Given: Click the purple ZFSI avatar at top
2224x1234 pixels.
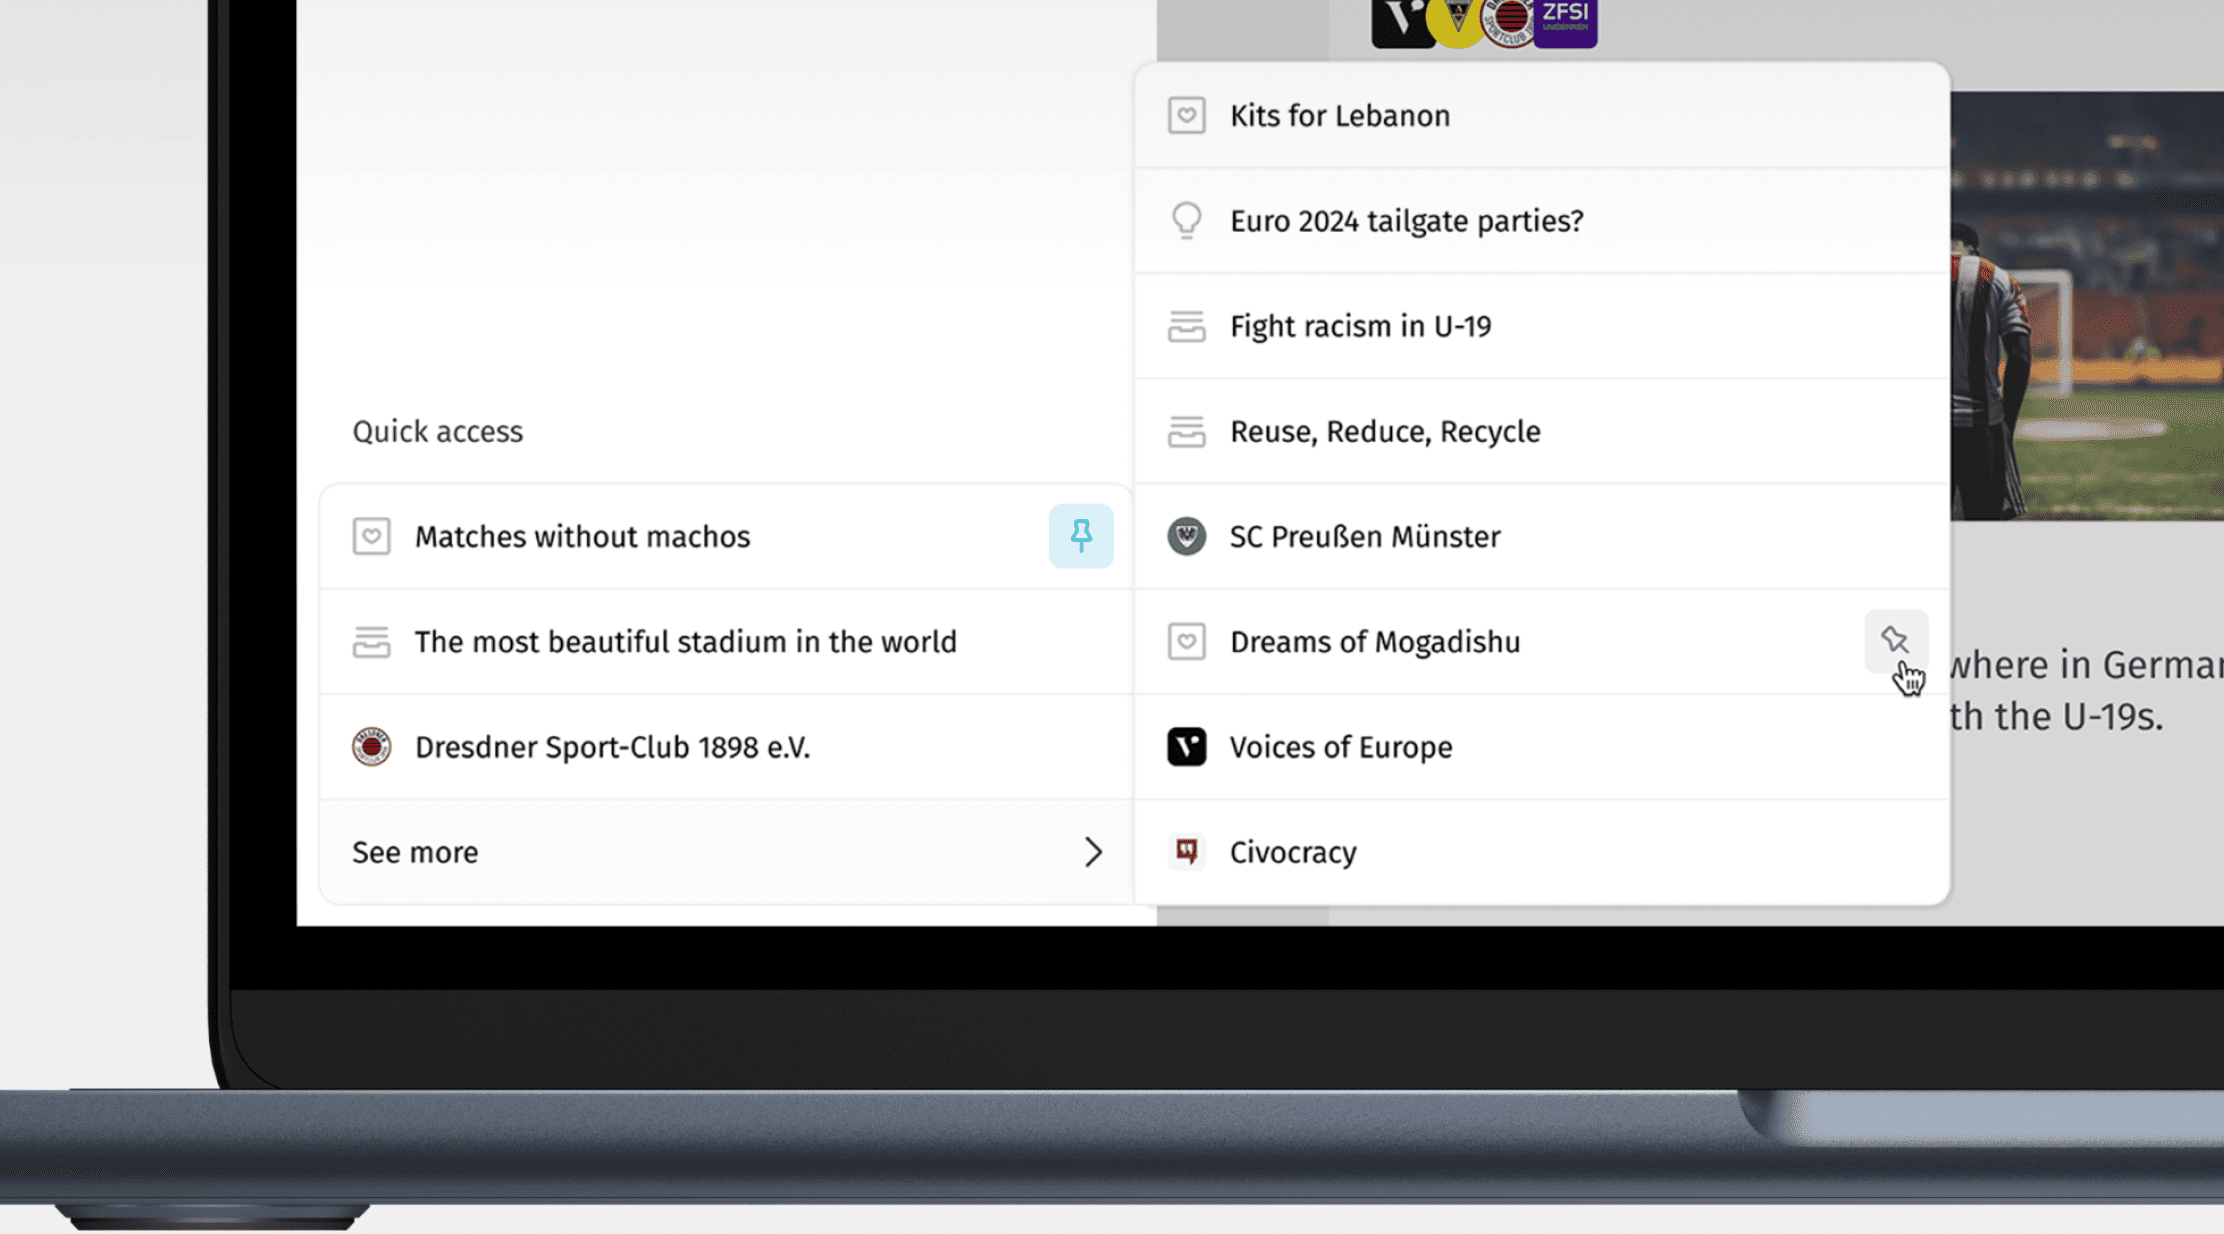Looking at the screenshot, I should click(x=1566, y=20).
